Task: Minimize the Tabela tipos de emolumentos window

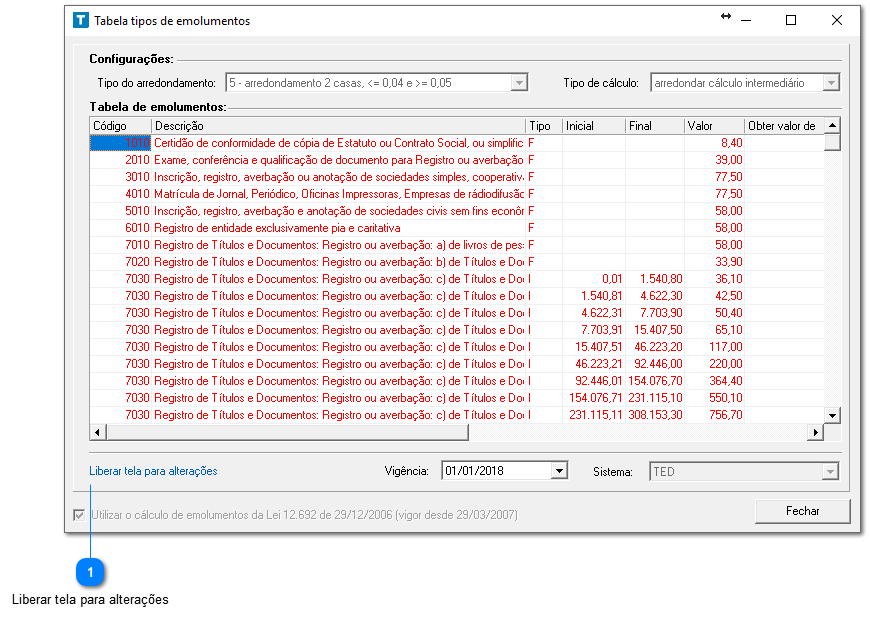Action: point(746,21)
